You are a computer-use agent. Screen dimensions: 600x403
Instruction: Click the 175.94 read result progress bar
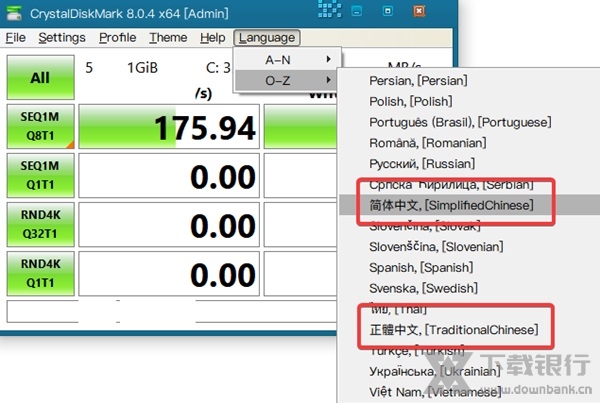click(166, 128)
